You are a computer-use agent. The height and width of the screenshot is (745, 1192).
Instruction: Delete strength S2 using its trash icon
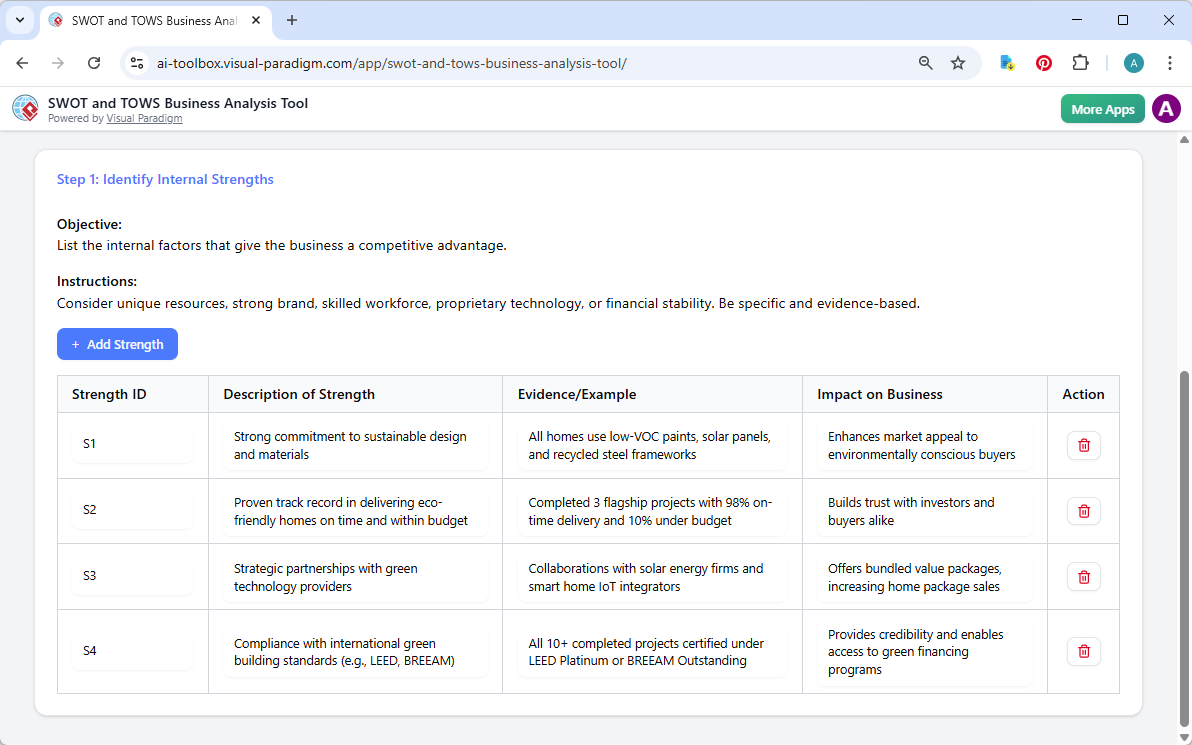tap(1083, 510)
